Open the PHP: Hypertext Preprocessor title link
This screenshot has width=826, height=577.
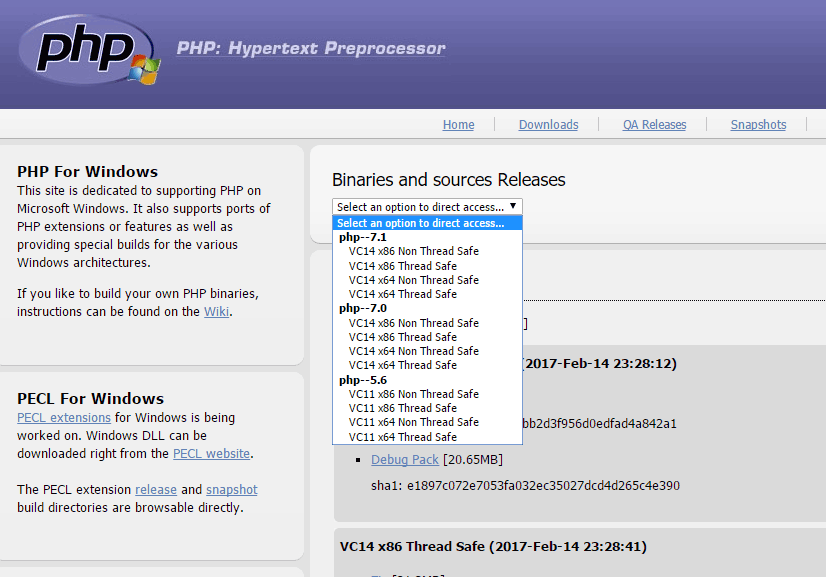(311, 48)
